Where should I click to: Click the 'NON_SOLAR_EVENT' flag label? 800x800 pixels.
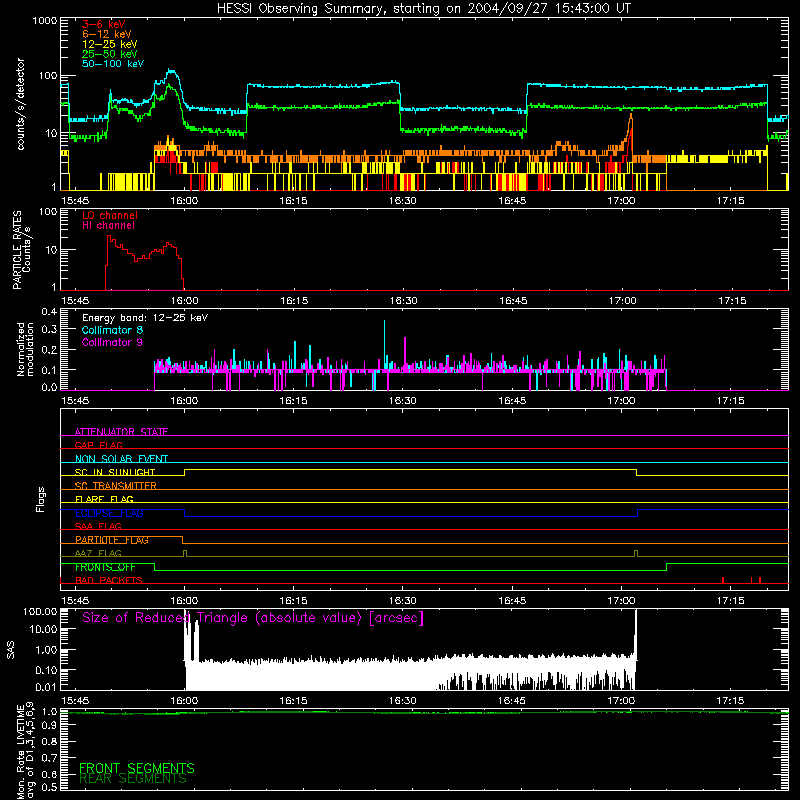tap(121, 459)
